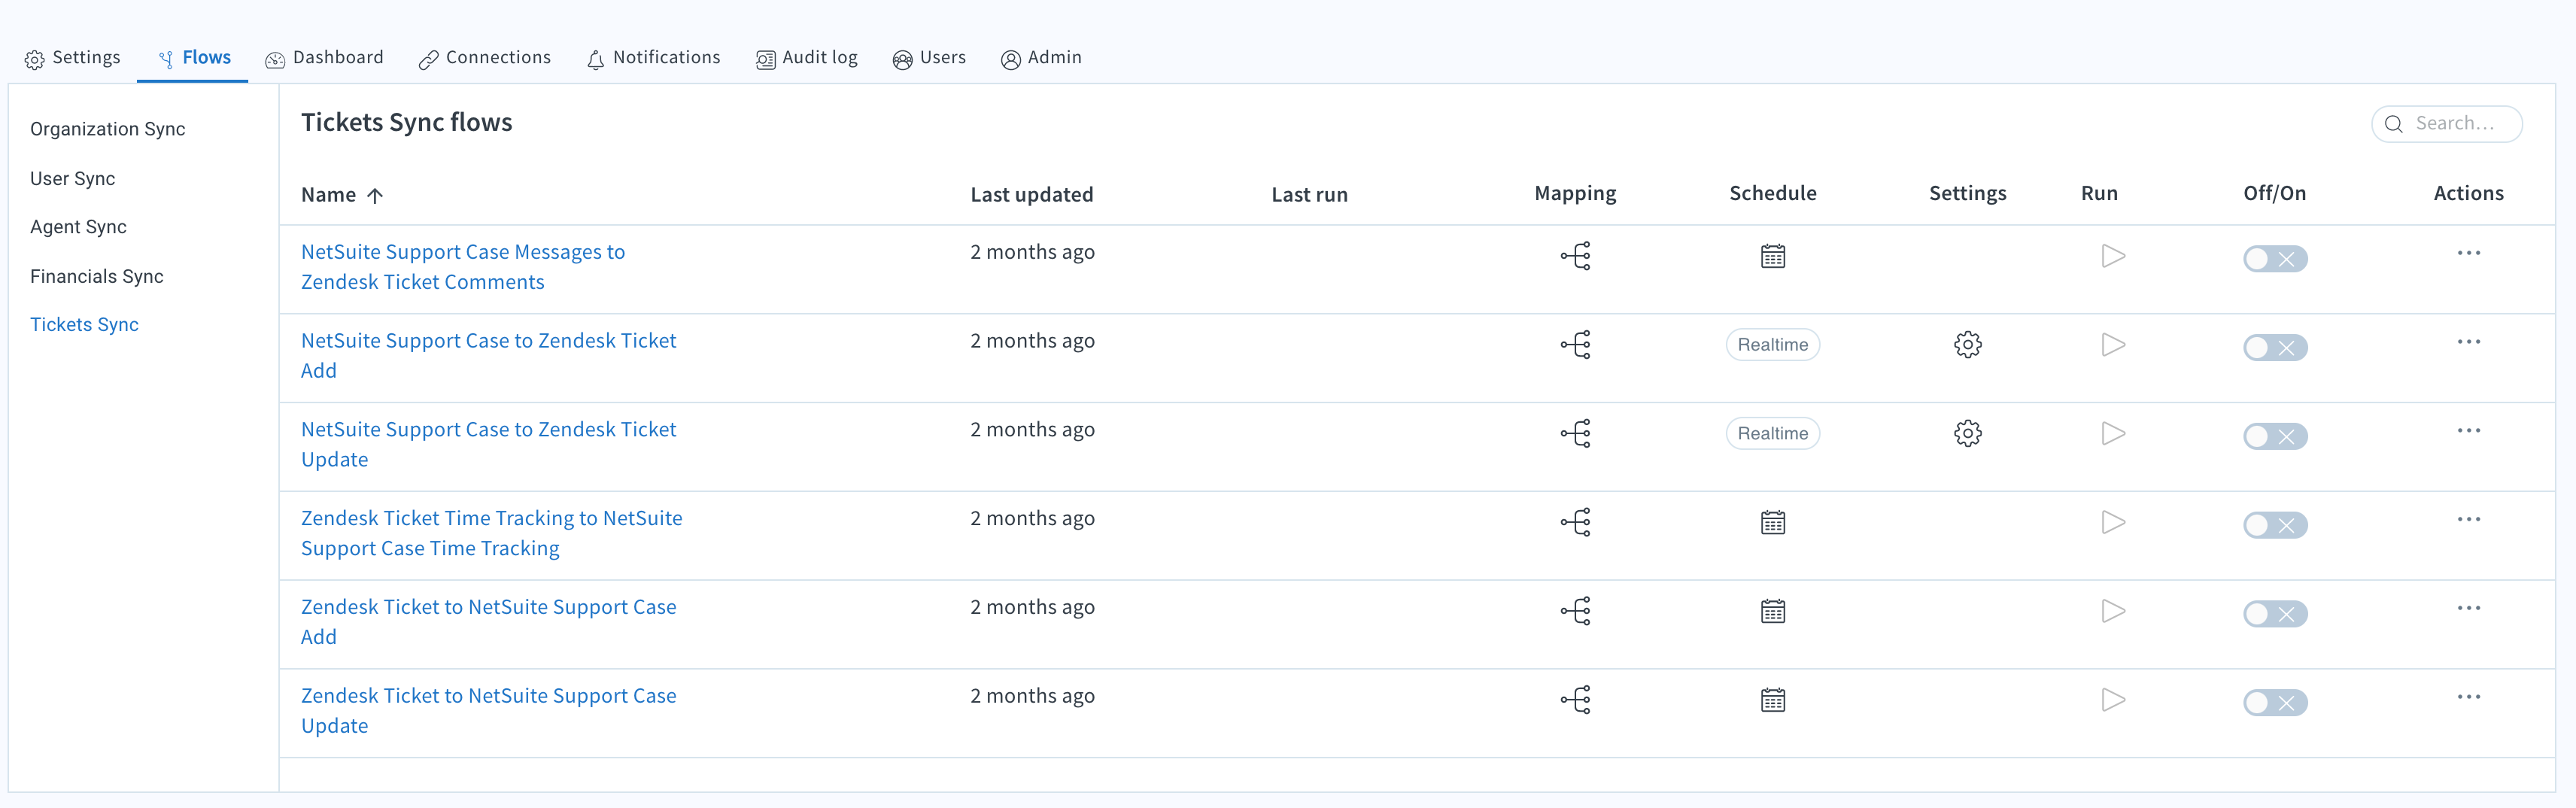Select Organization Sync in the sidebar

pyautogui.click(x=108, y=129)
